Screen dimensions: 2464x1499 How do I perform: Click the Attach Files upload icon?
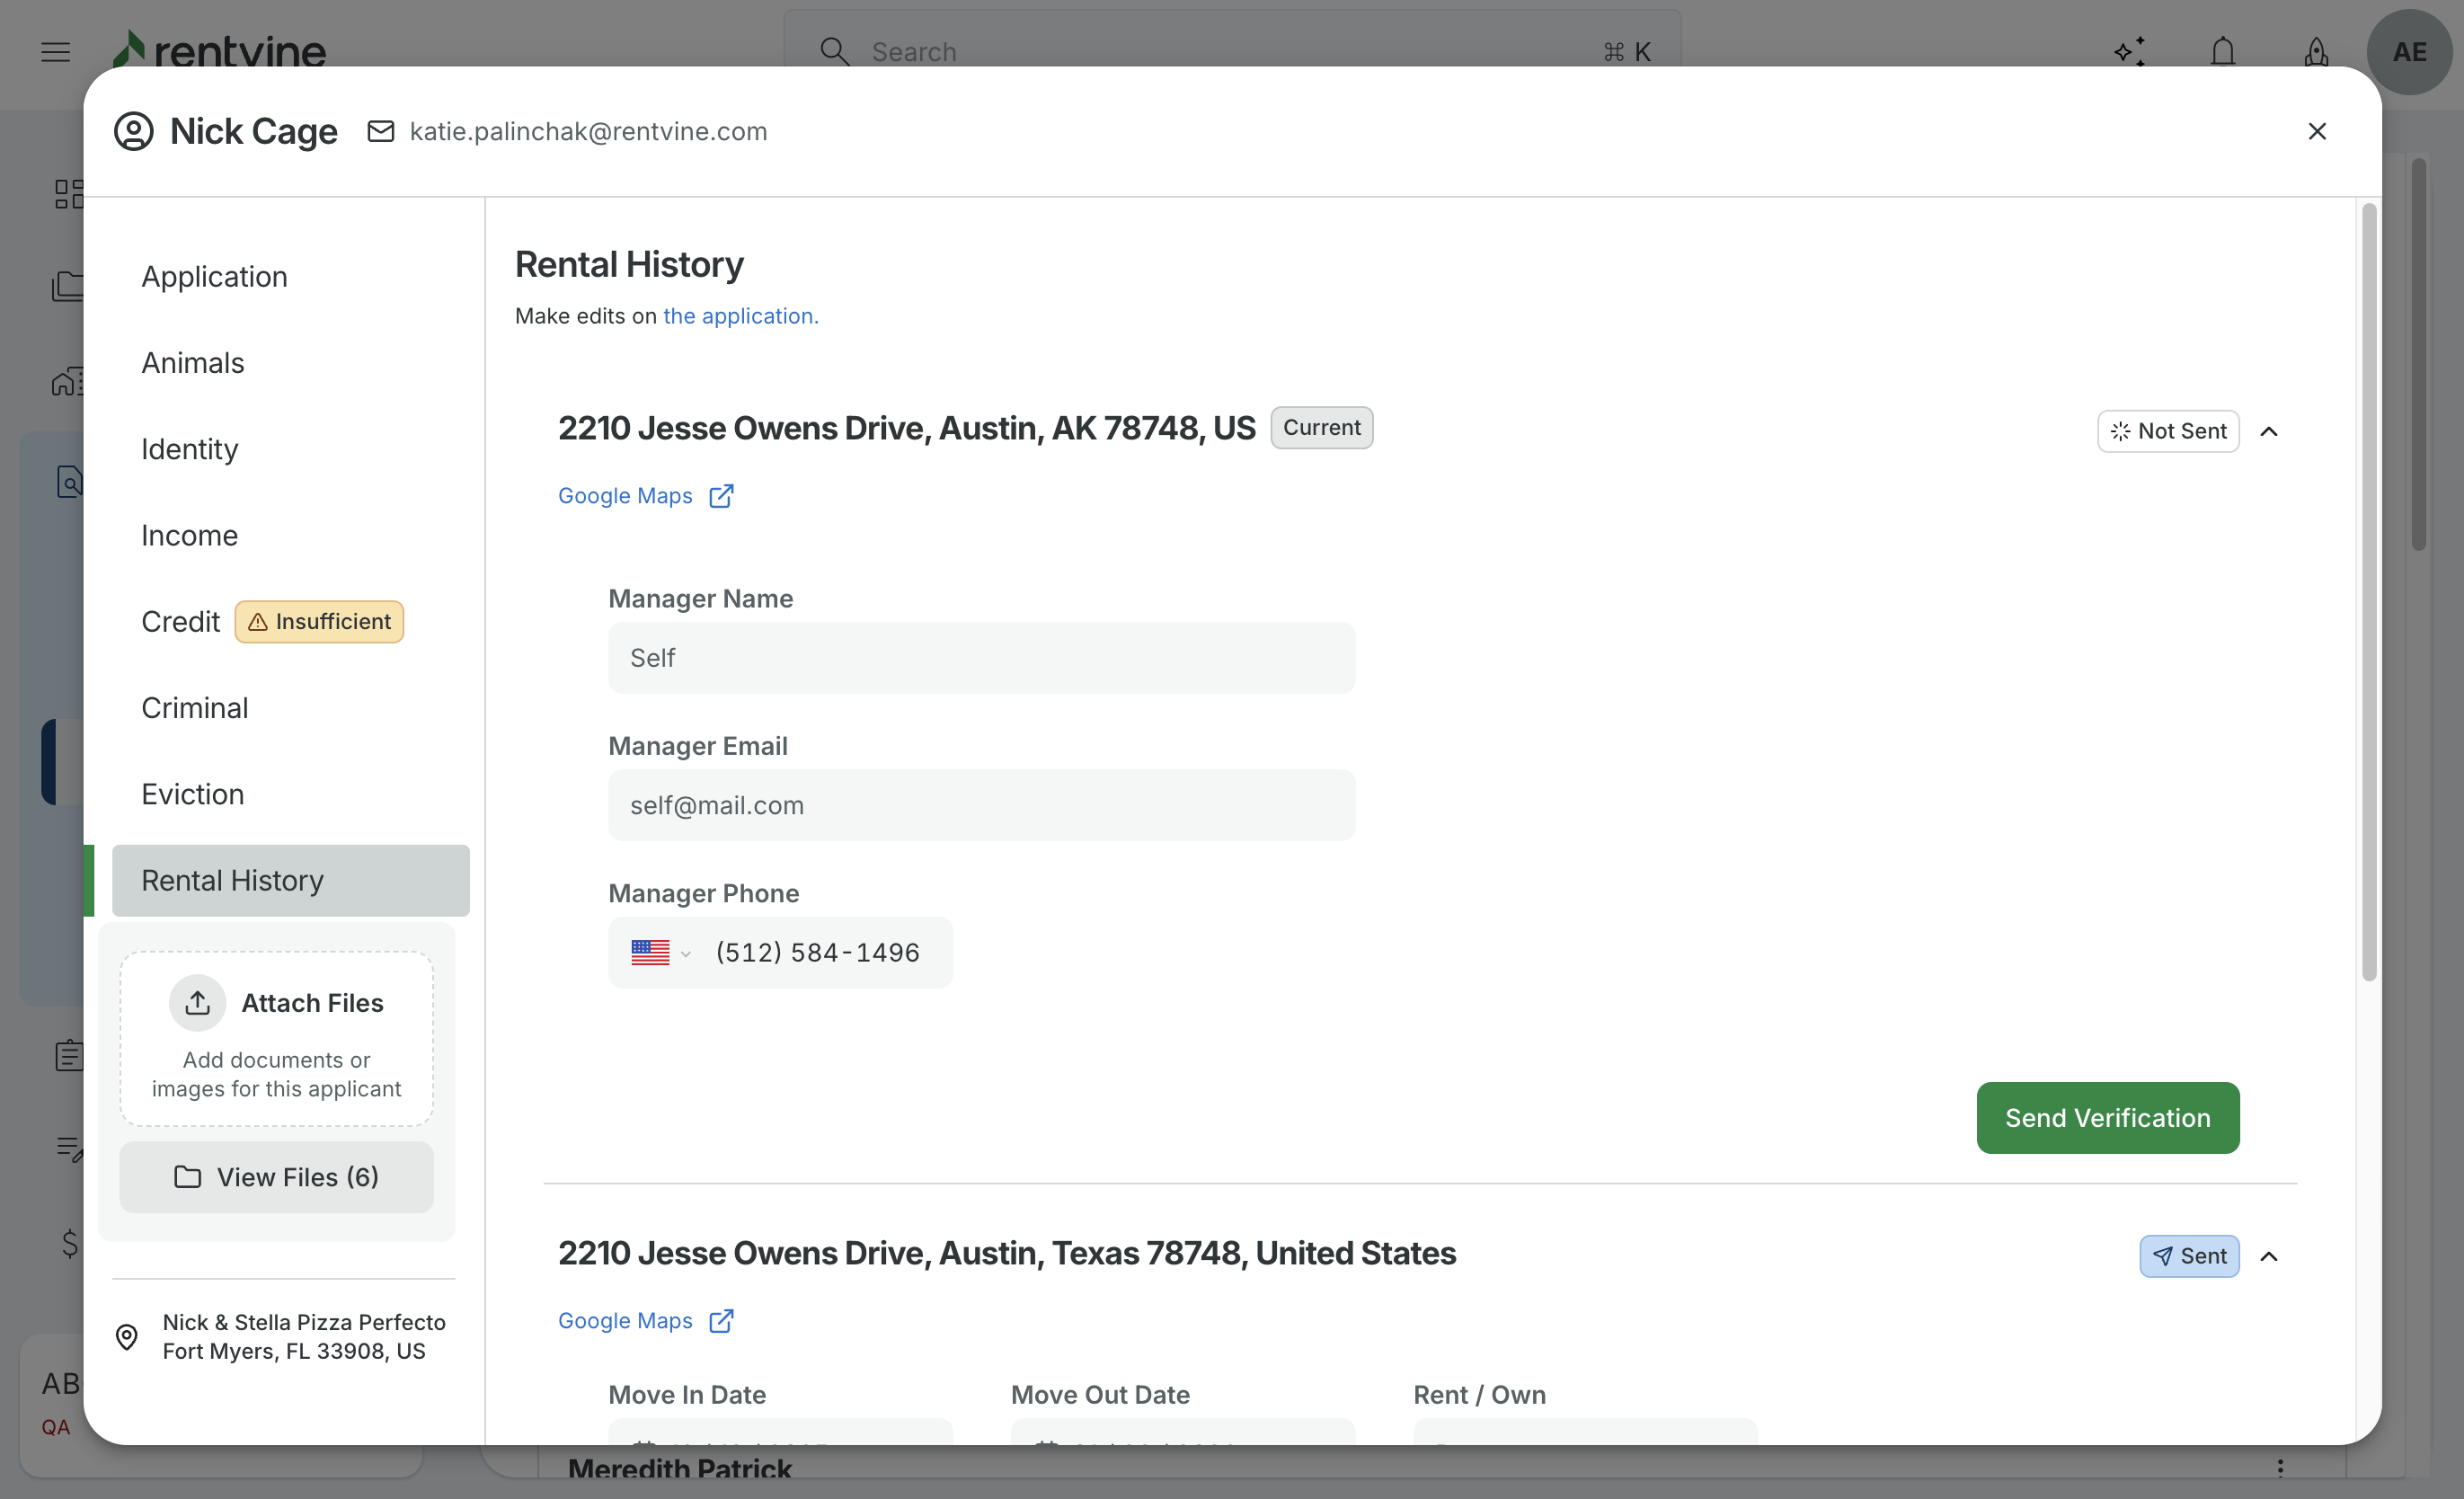coord(197,1003)
